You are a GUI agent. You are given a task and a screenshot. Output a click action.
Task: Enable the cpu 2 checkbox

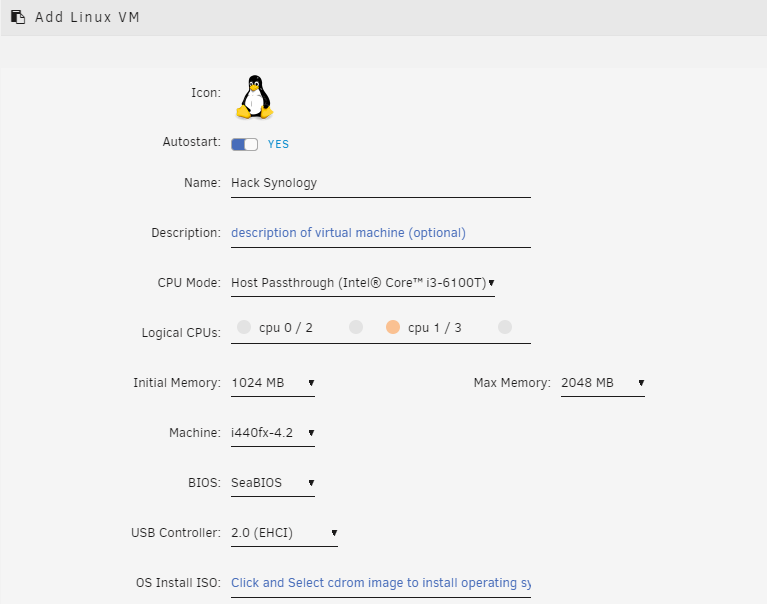click(355, 327)
